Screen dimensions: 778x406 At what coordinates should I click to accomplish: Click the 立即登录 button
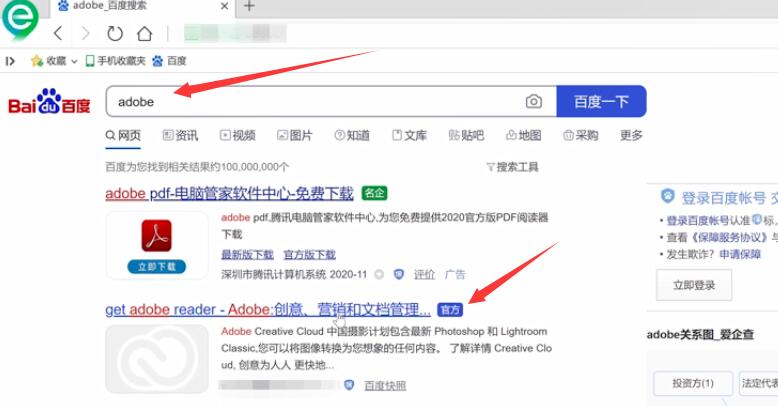tap(694, 285)
